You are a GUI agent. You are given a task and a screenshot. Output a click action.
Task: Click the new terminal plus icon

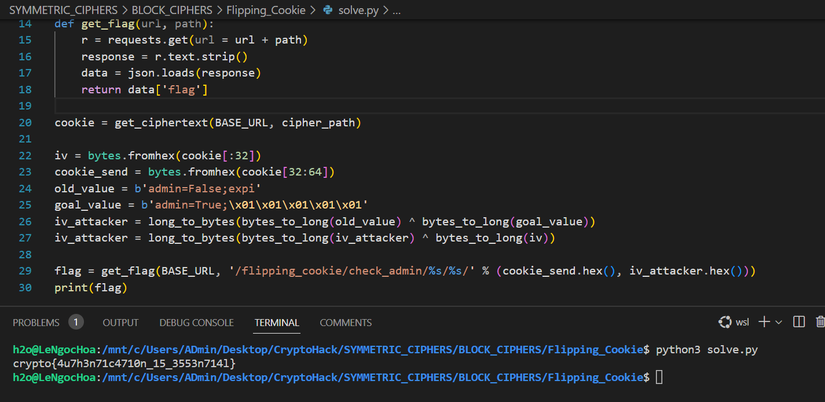coord(764,322)
